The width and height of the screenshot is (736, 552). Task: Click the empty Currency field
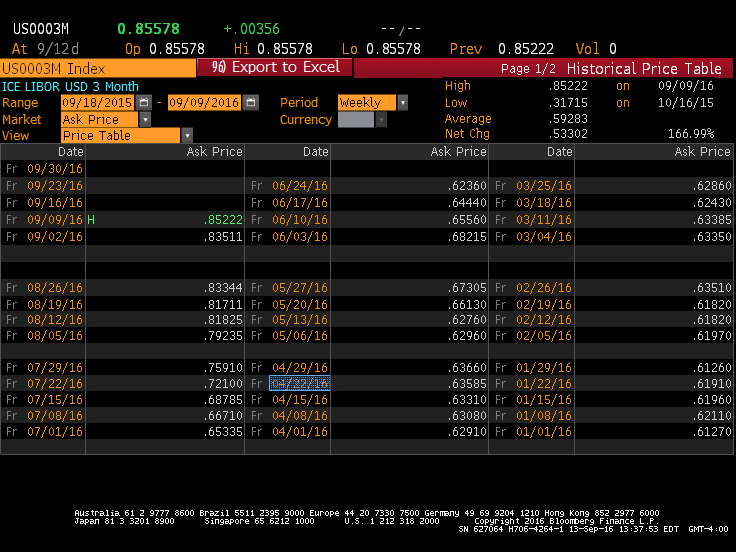[356, 120]
